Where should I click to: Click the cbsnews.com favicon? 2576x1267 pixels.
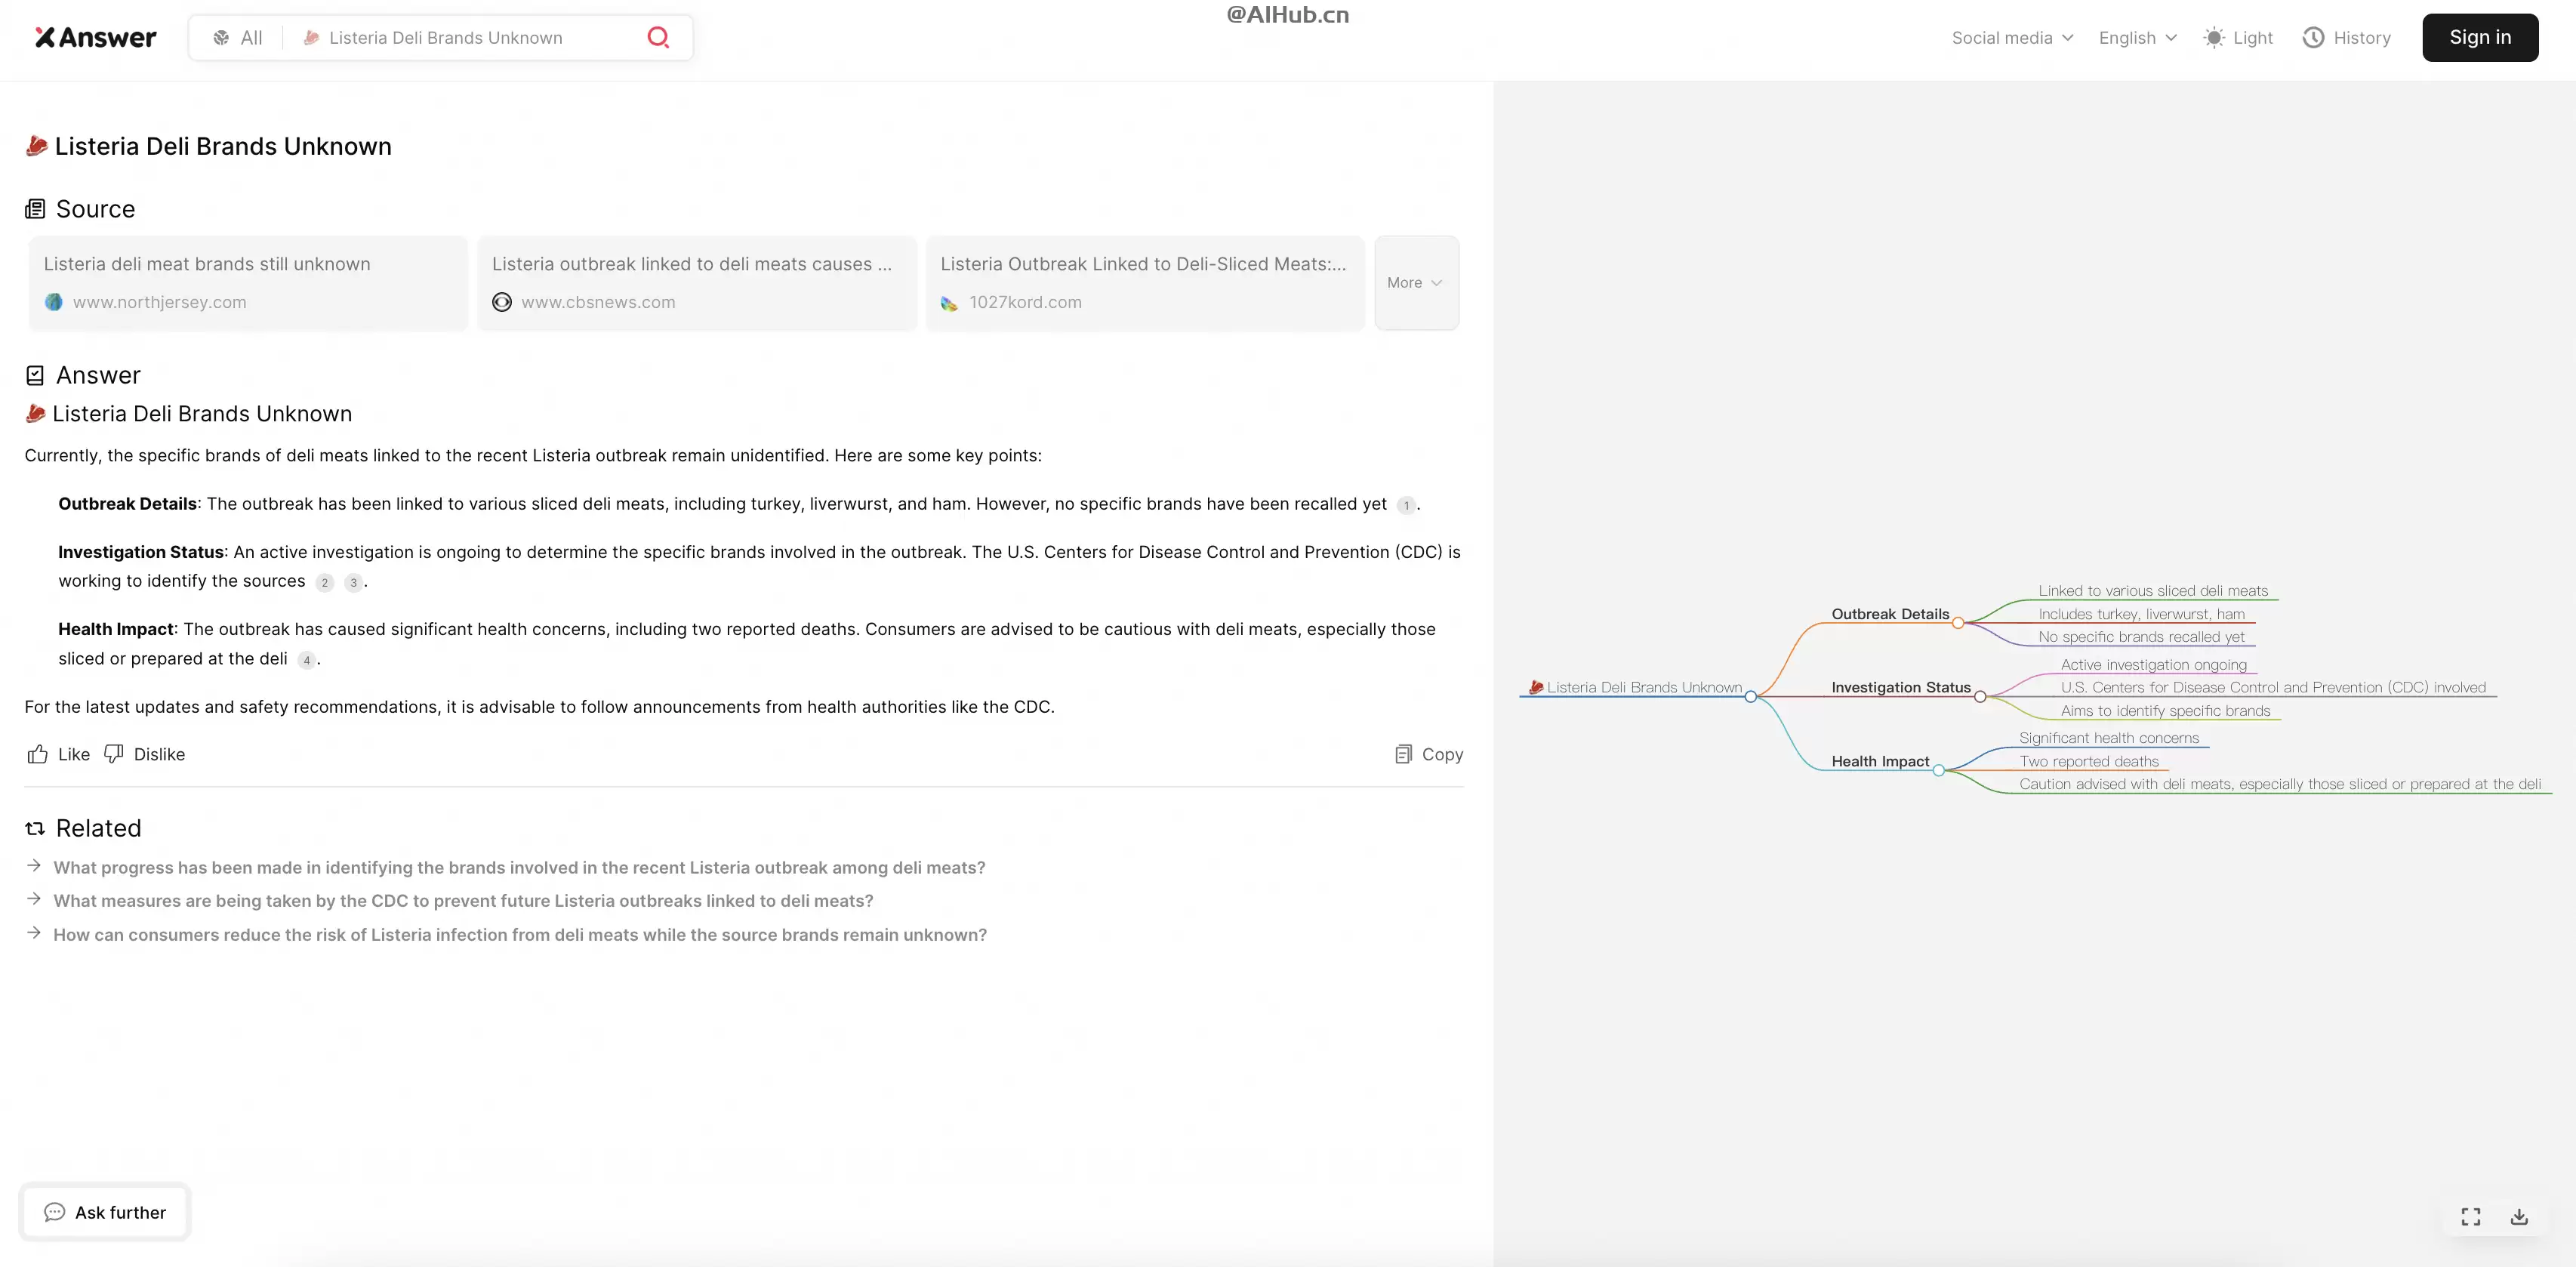(x=502, y=302)
